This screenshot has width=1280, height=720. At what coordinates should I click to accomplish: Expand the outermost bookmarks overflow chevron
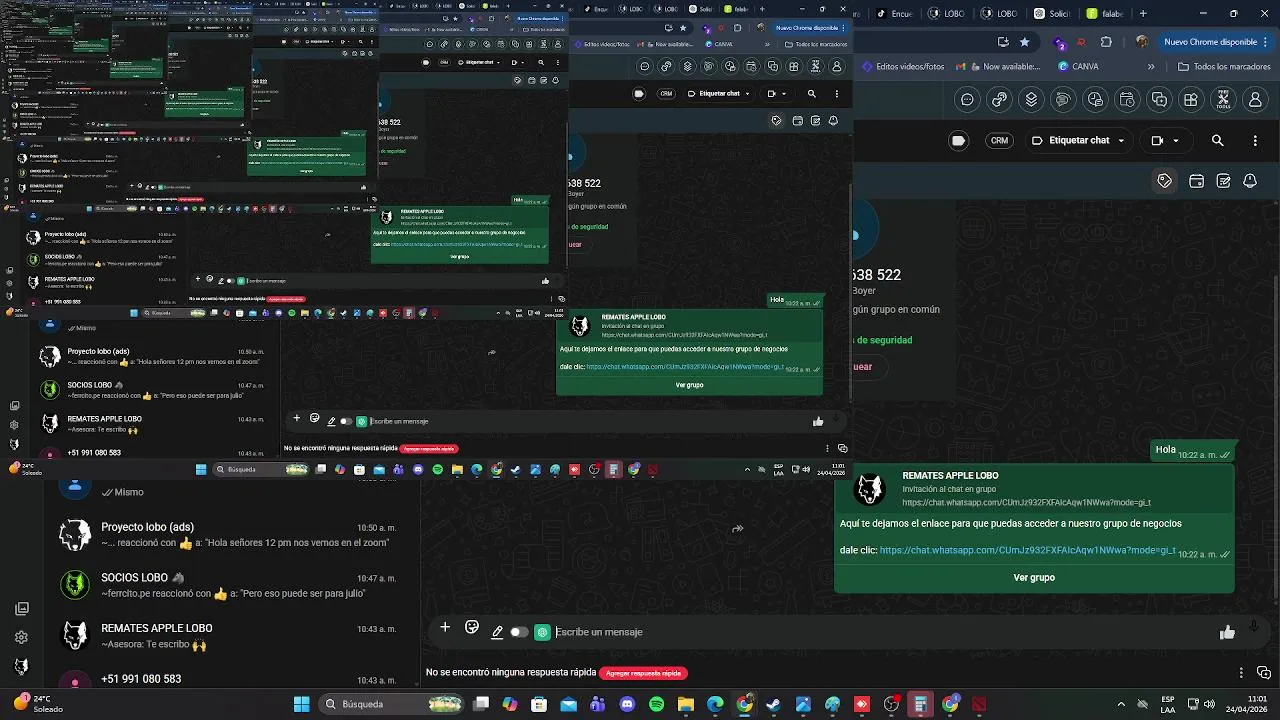coord(1151,67)
